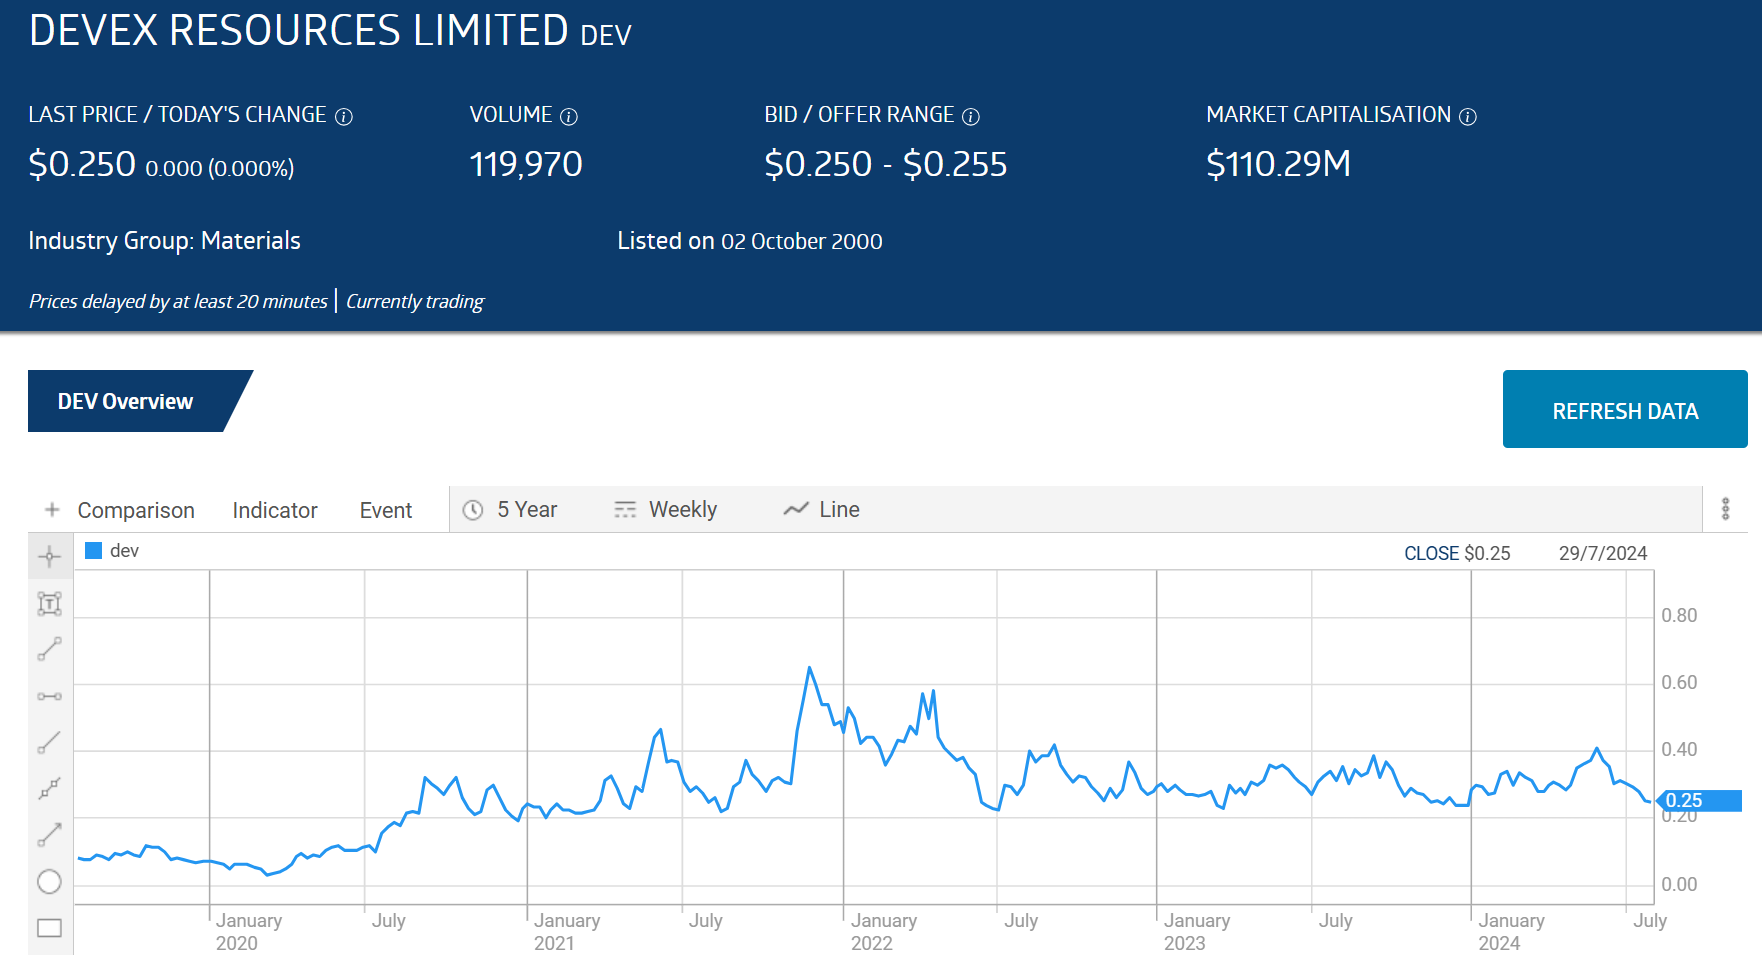Click the 29/7/2024 date readout
The image size is (1762, 955).
click(x=1603, y=553)
